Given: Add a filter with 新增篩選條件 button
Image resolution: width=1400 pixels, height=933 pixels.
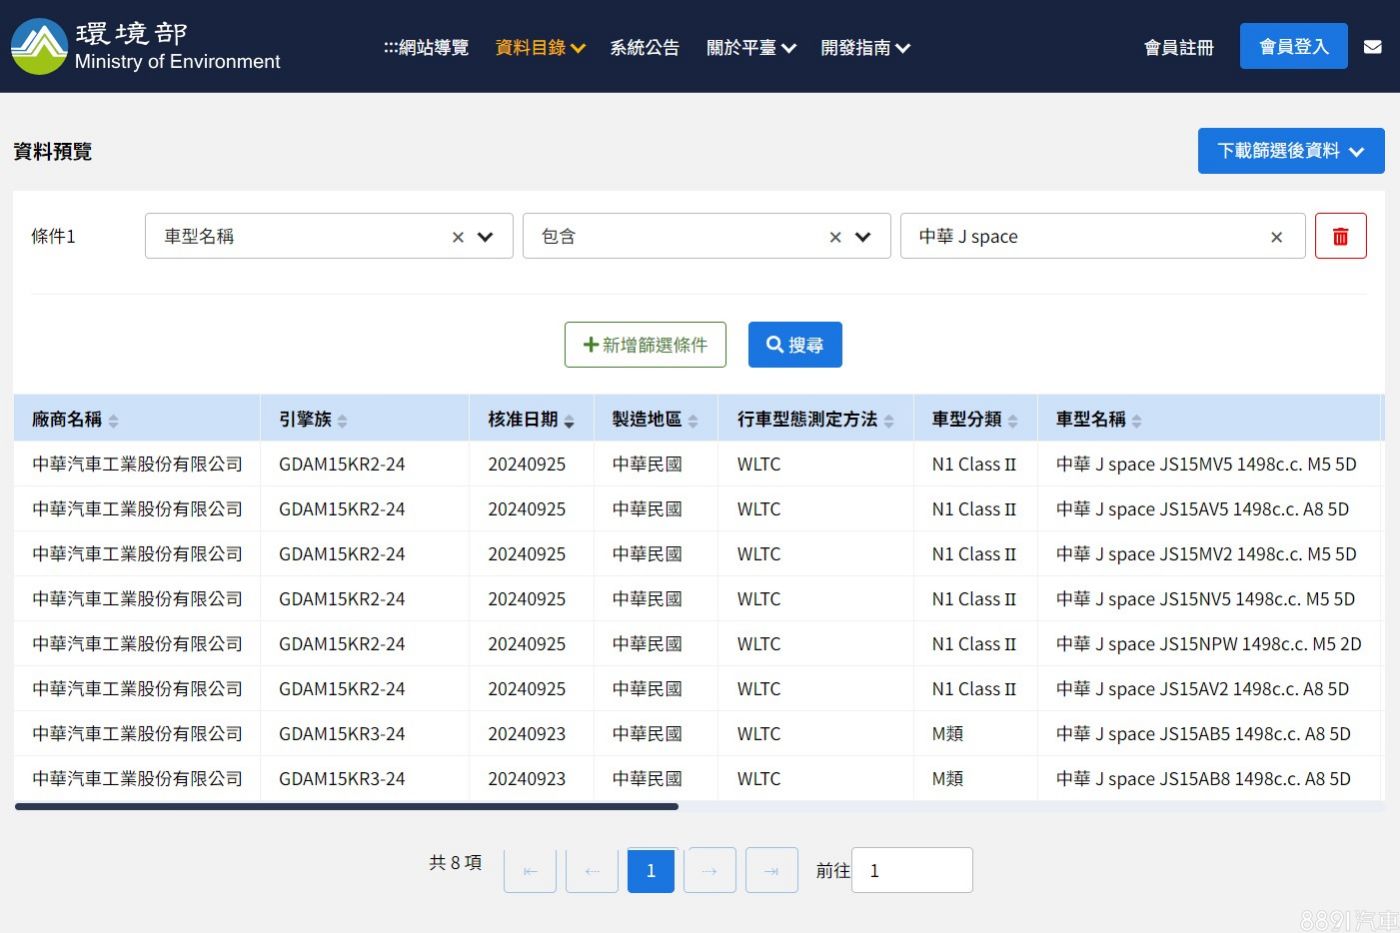Looking at the screenshot, I should (645, 345).
